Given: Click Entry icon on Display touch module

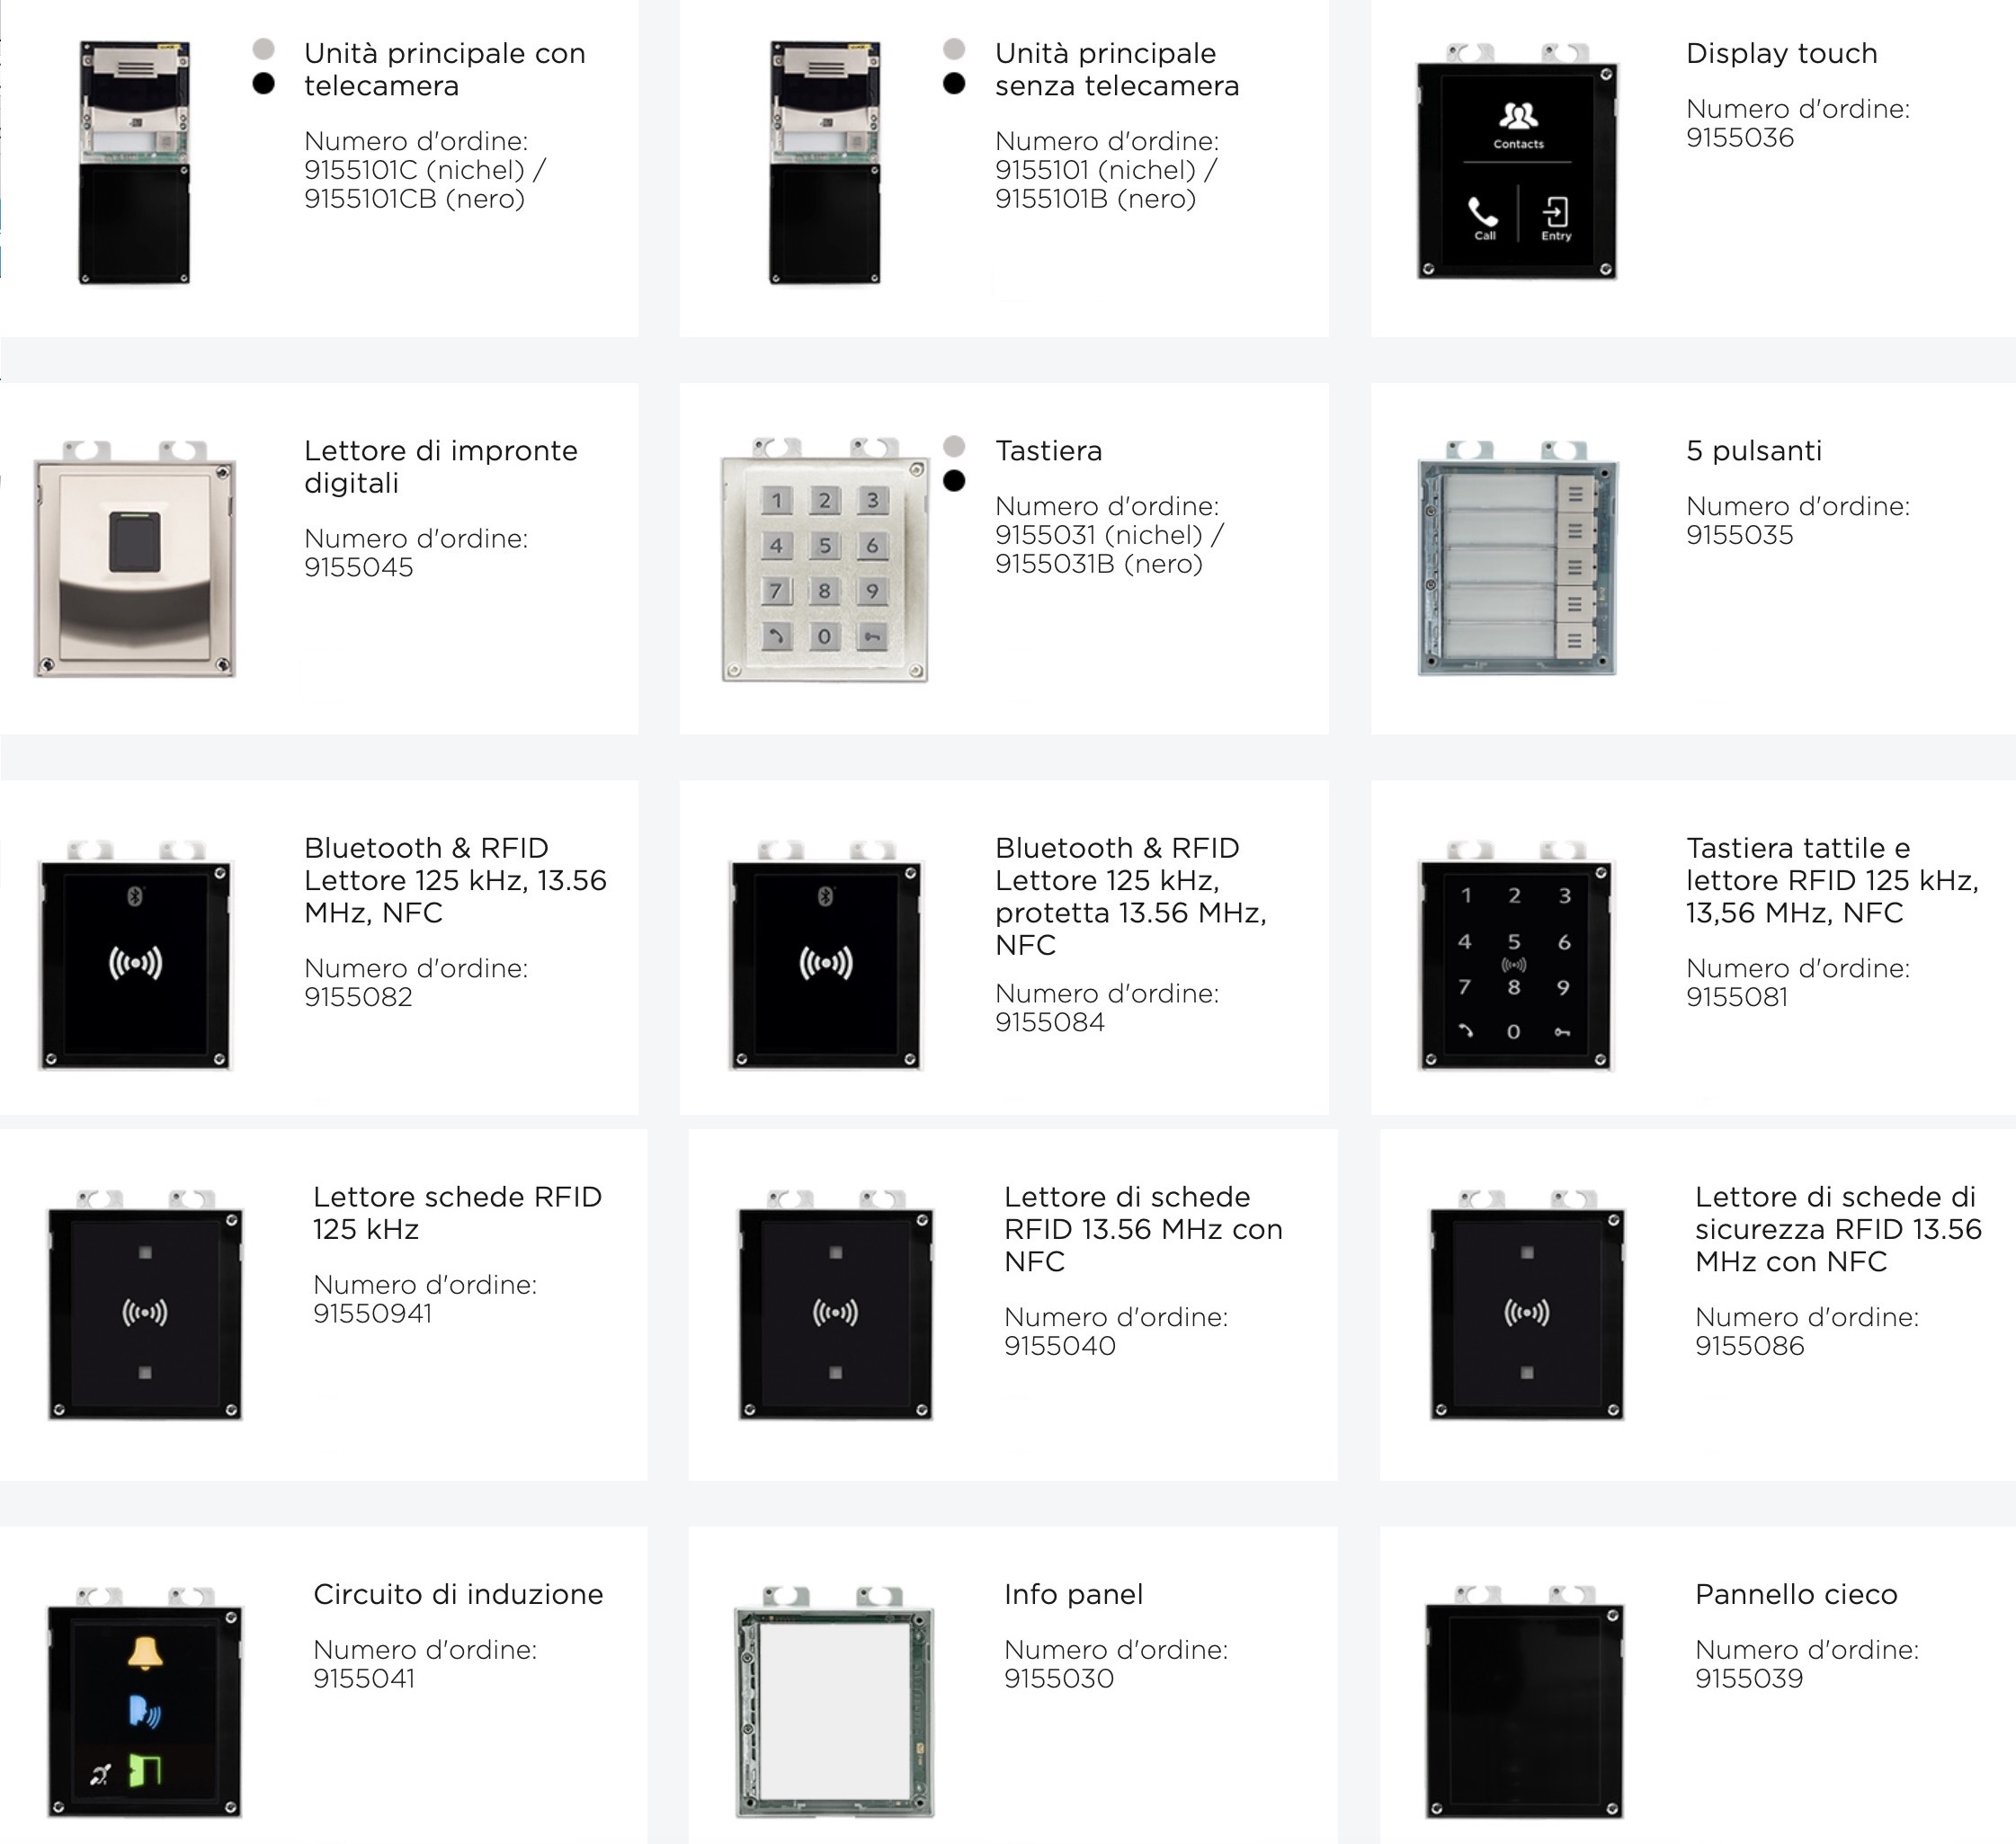Looking at the screenshot, I should 1555,213.
